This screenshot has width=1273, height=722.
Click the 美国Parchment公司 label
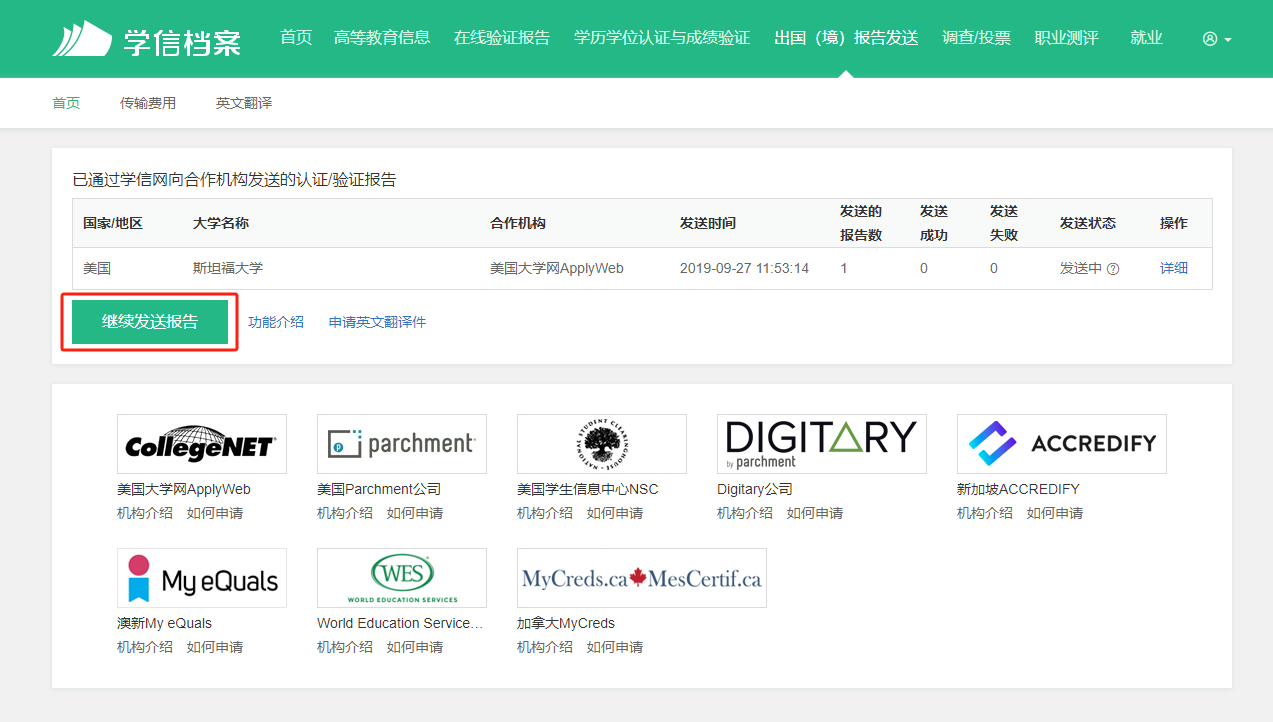click(379, 489)
